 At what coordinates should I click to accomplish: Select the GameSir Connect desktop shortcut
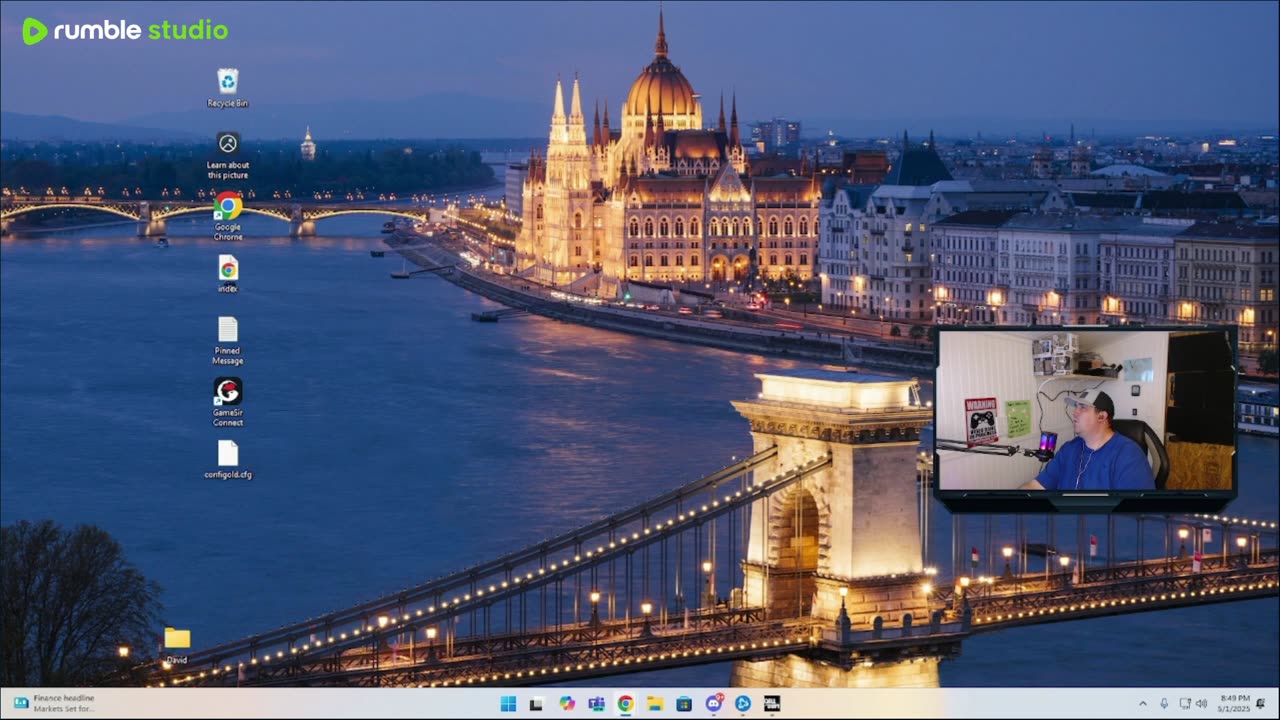(228, 392)
